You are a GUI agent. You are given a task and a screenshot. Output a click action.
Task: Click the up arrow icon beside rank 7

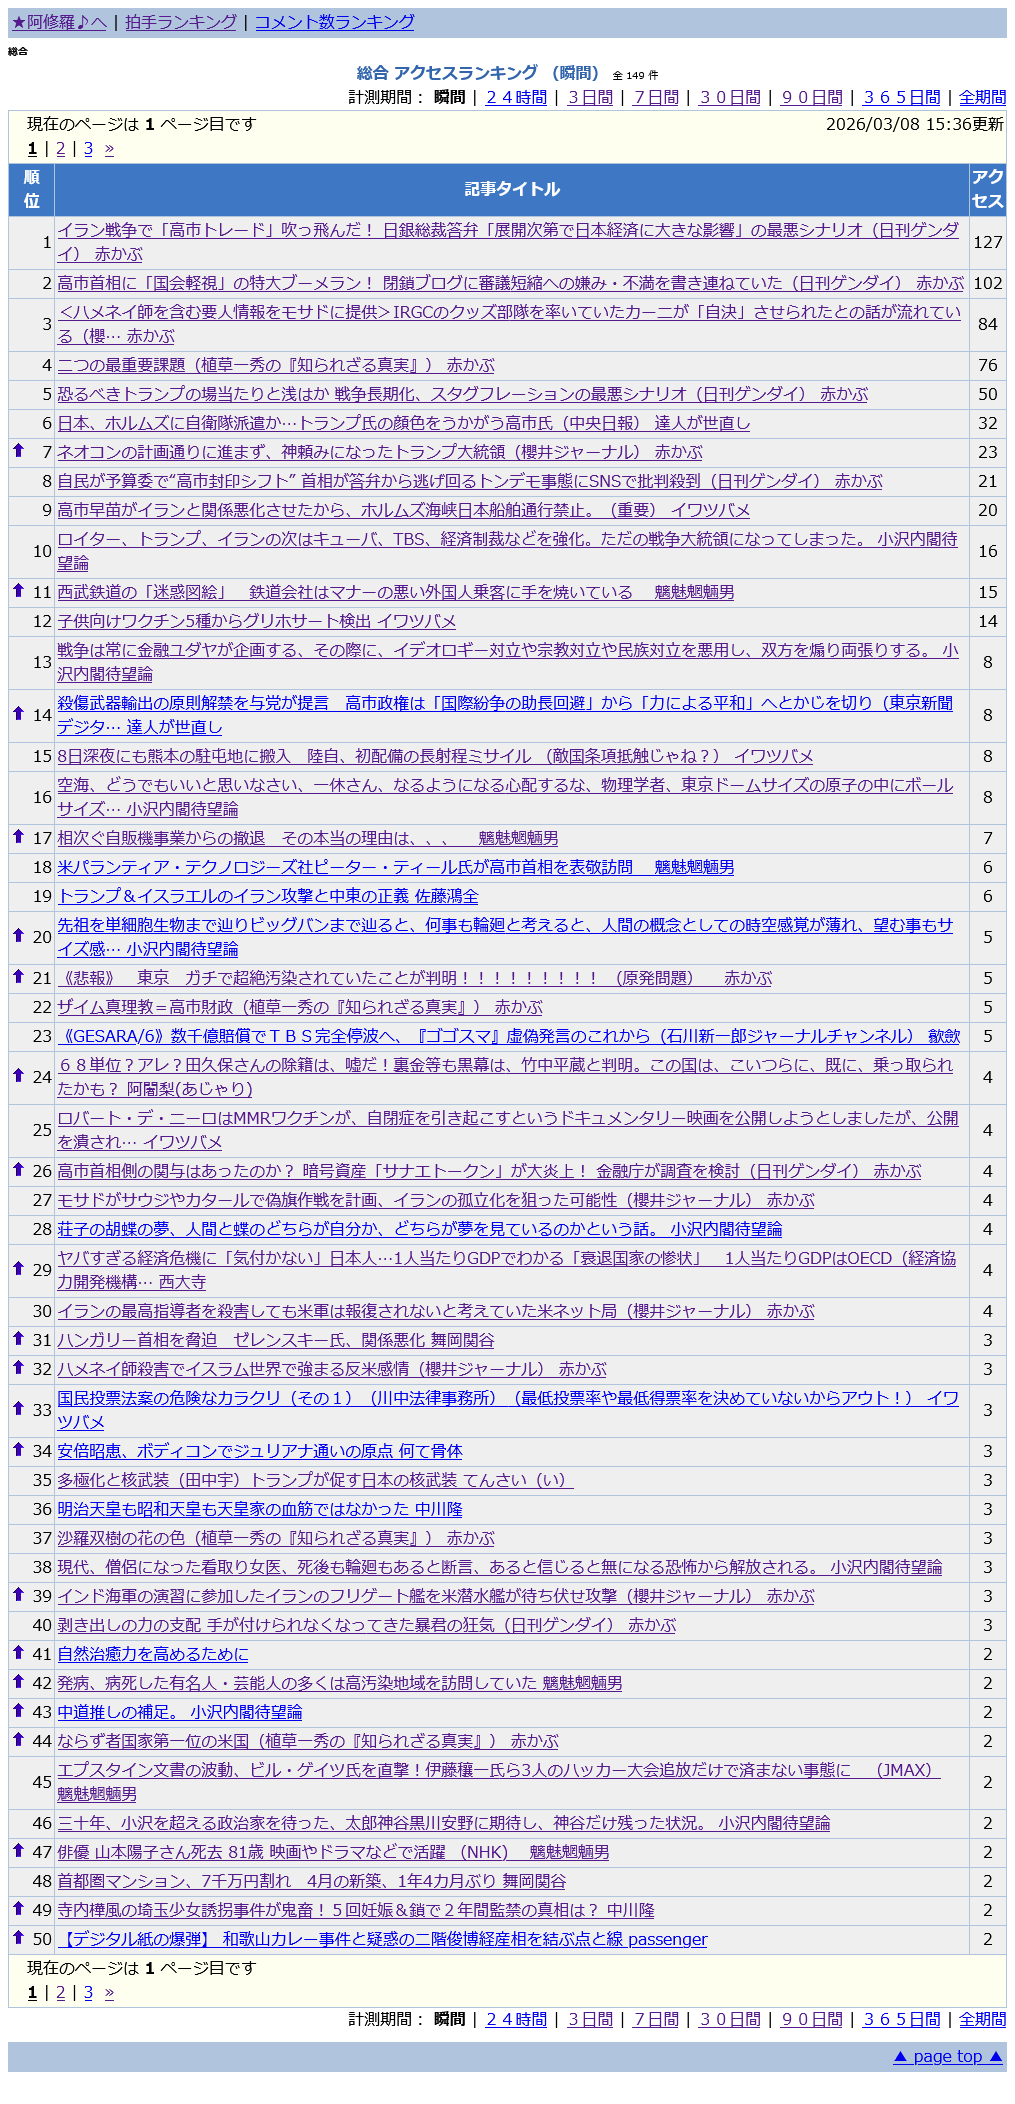point(18,451)
